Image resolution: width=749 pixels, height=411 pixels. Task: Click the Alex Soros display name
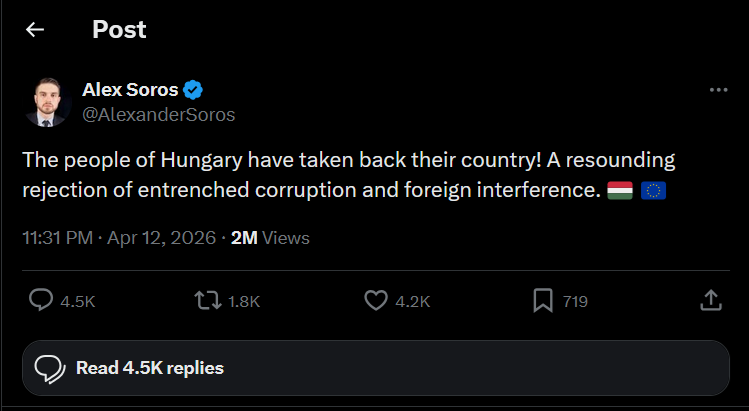tap(130, 90)
